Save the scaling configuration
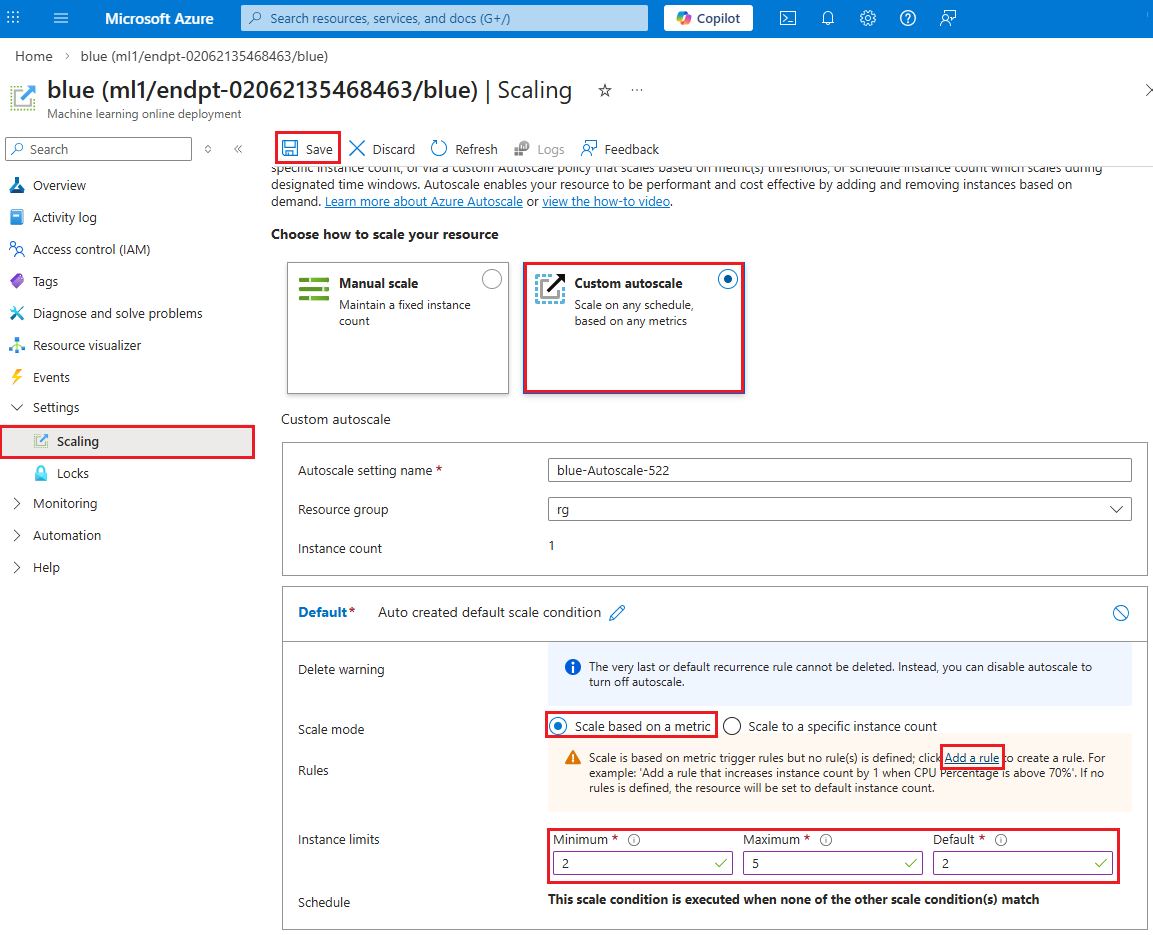 [x=308, y=149]
